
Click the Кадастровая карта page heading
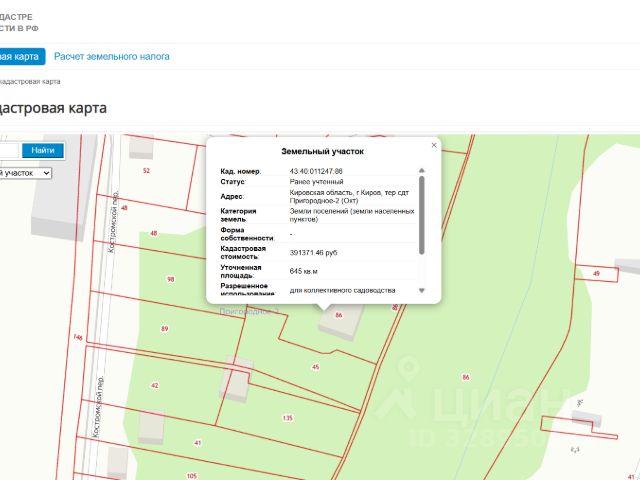coord(53,108)
